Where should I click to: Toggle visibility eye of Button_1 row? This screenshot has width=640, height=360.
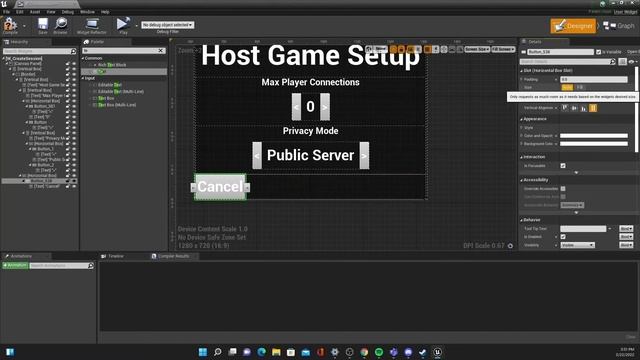[x=74, y=149]
